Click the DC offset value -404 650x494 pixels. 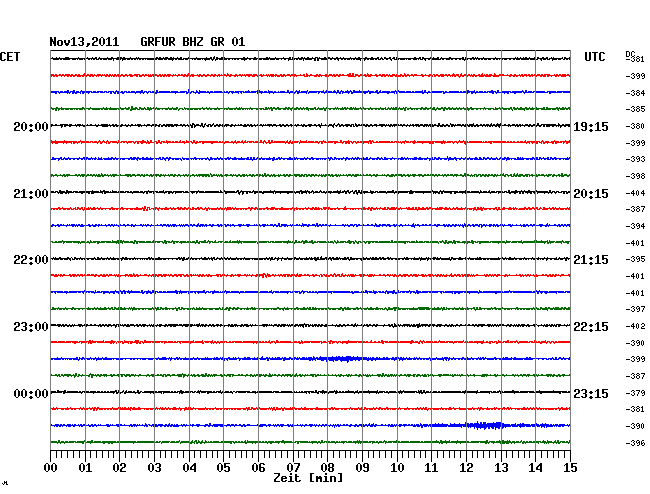(635, 193)
